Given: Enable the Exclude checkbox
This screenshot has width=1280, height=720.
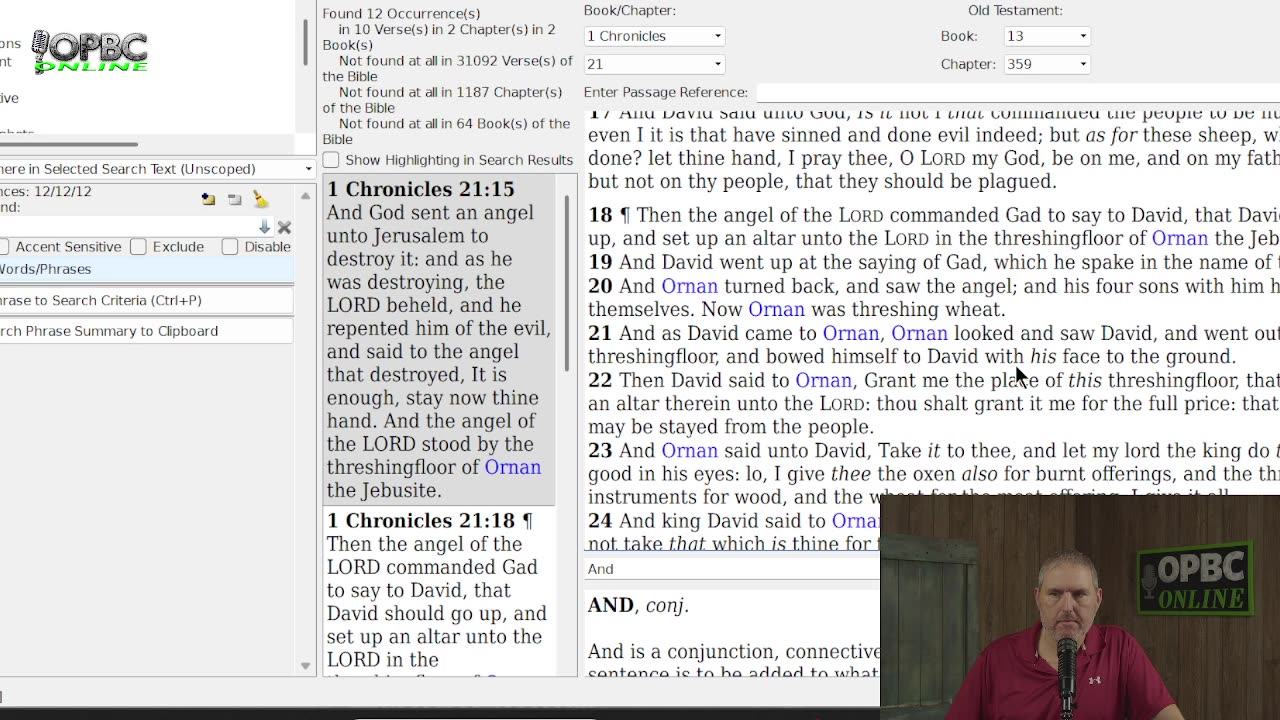Looking at the screenshot, I should point(138,247).
